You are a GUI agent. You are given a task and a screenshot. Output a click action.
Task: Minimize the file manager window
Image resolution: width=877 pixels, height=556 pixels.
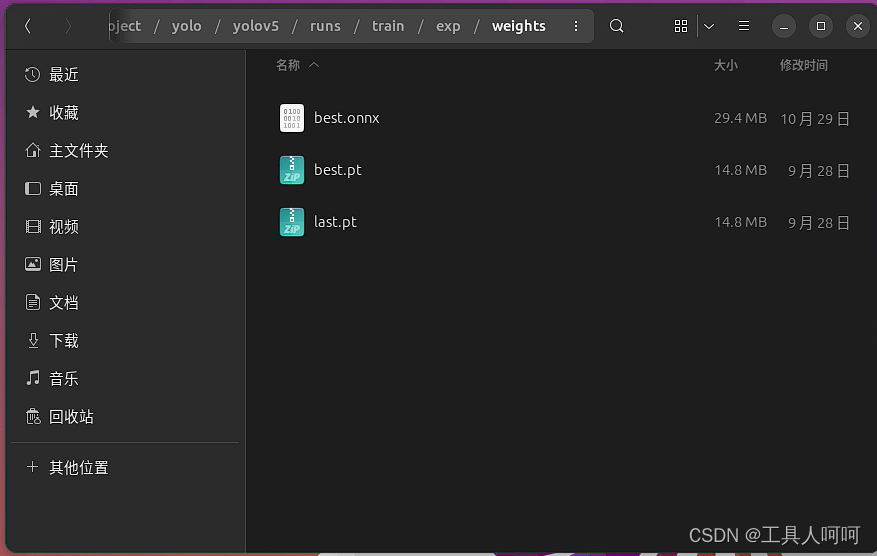point(784,26)
